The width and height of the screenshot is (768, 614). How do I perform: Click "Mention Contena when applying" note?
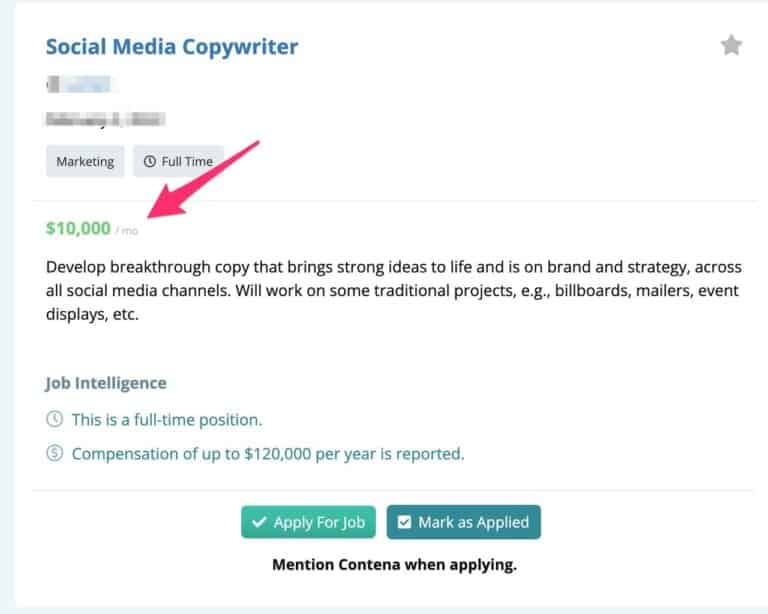pyautogui.click(x=394, y=565)
